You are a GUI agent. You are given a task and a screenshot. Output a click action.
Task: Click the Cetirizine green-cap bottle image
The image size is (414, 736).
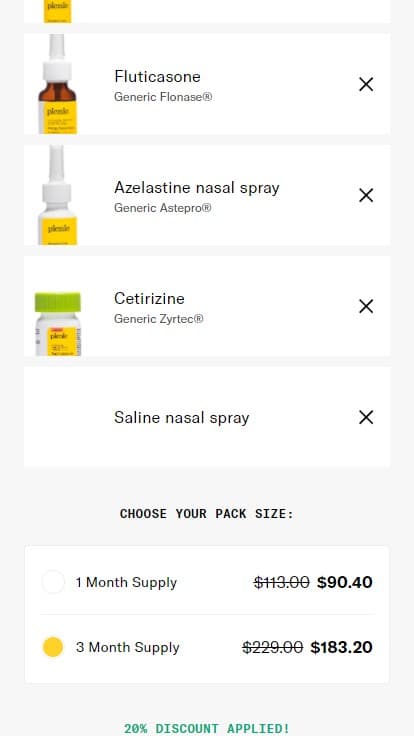[58, 324]
